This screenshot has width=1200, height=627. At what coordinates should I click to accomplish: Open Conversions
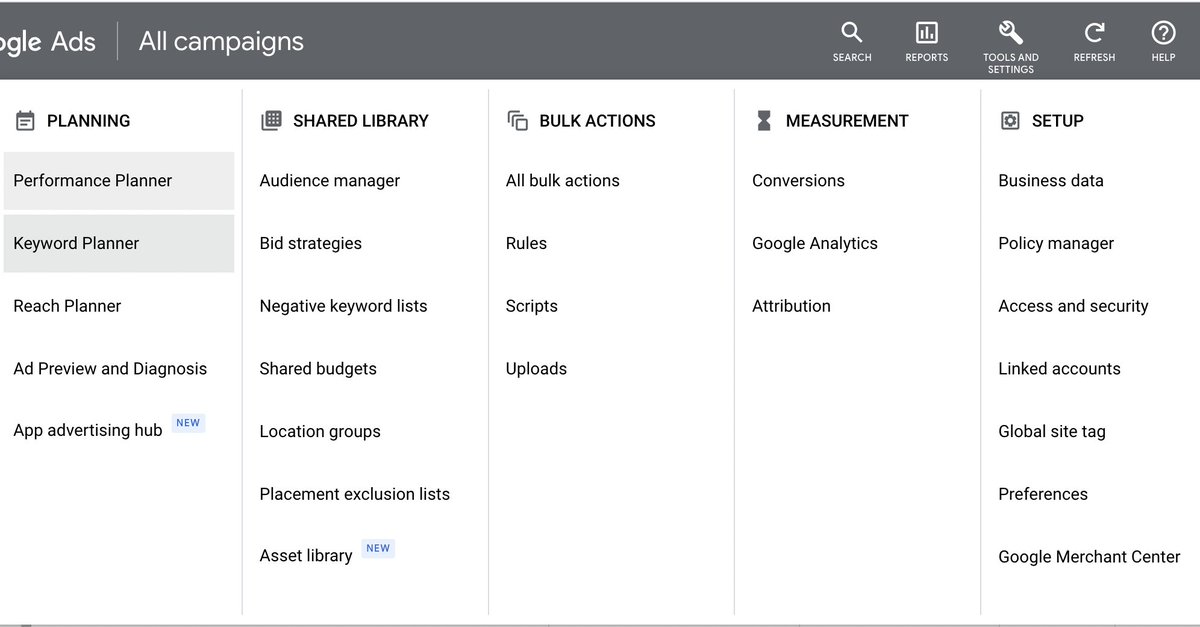coord(798,181)
